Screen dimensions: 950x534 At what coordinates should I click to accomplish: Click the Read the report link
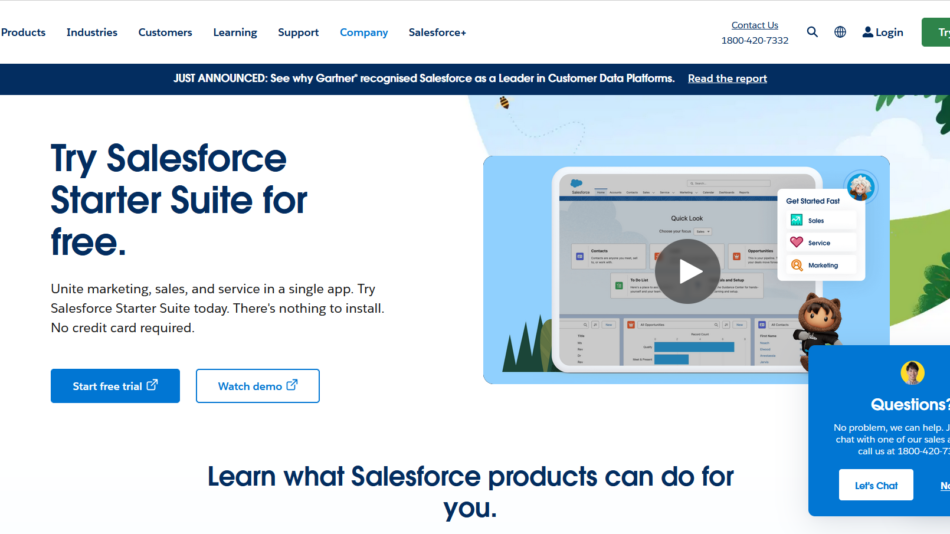coord(727,78)
